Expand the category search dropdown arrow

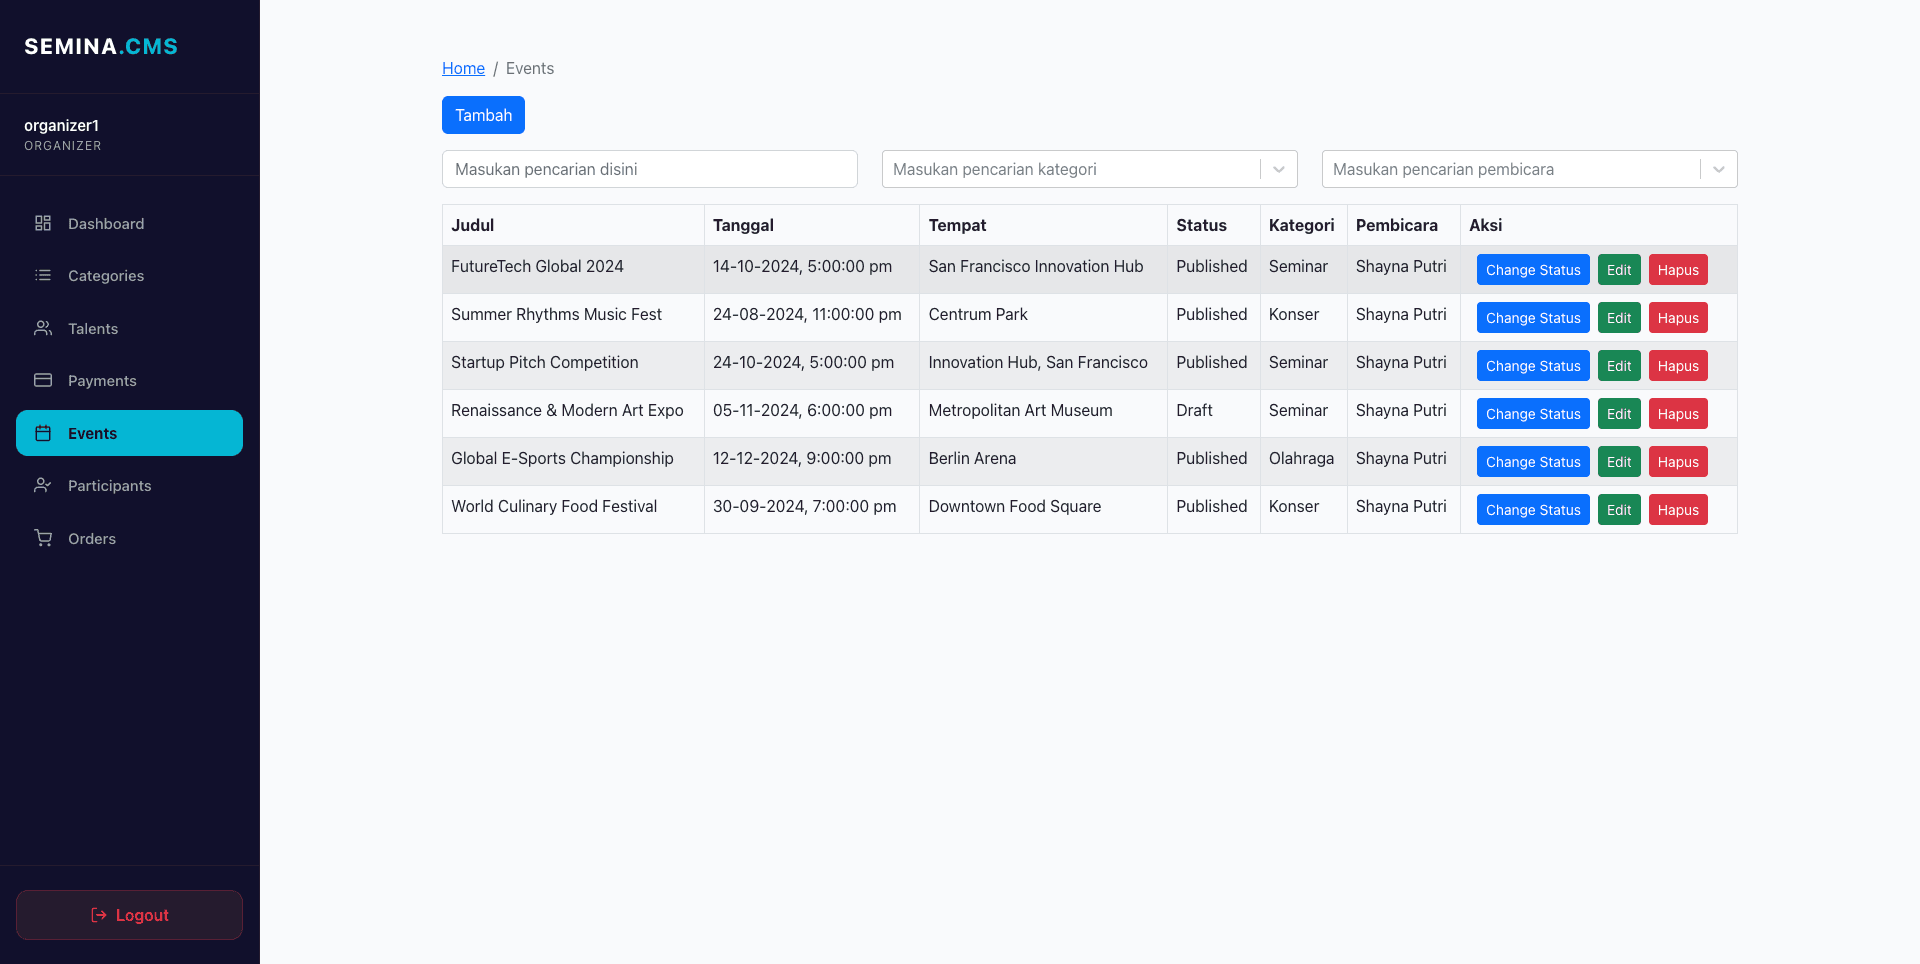[x=1279, y=169]
